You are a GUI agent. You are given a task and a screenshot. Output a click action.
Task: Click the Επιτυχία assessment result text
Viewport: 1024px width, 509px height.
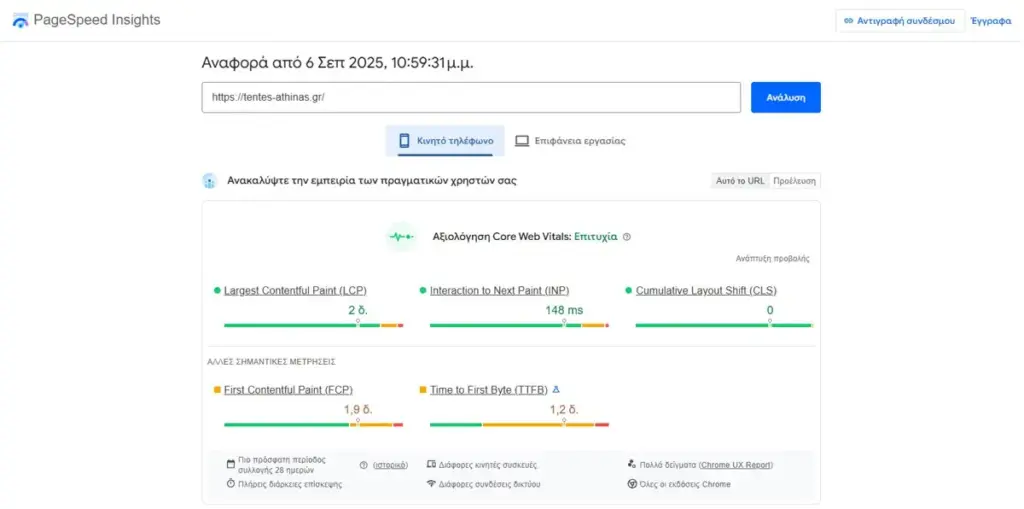(x=596, y=237)
